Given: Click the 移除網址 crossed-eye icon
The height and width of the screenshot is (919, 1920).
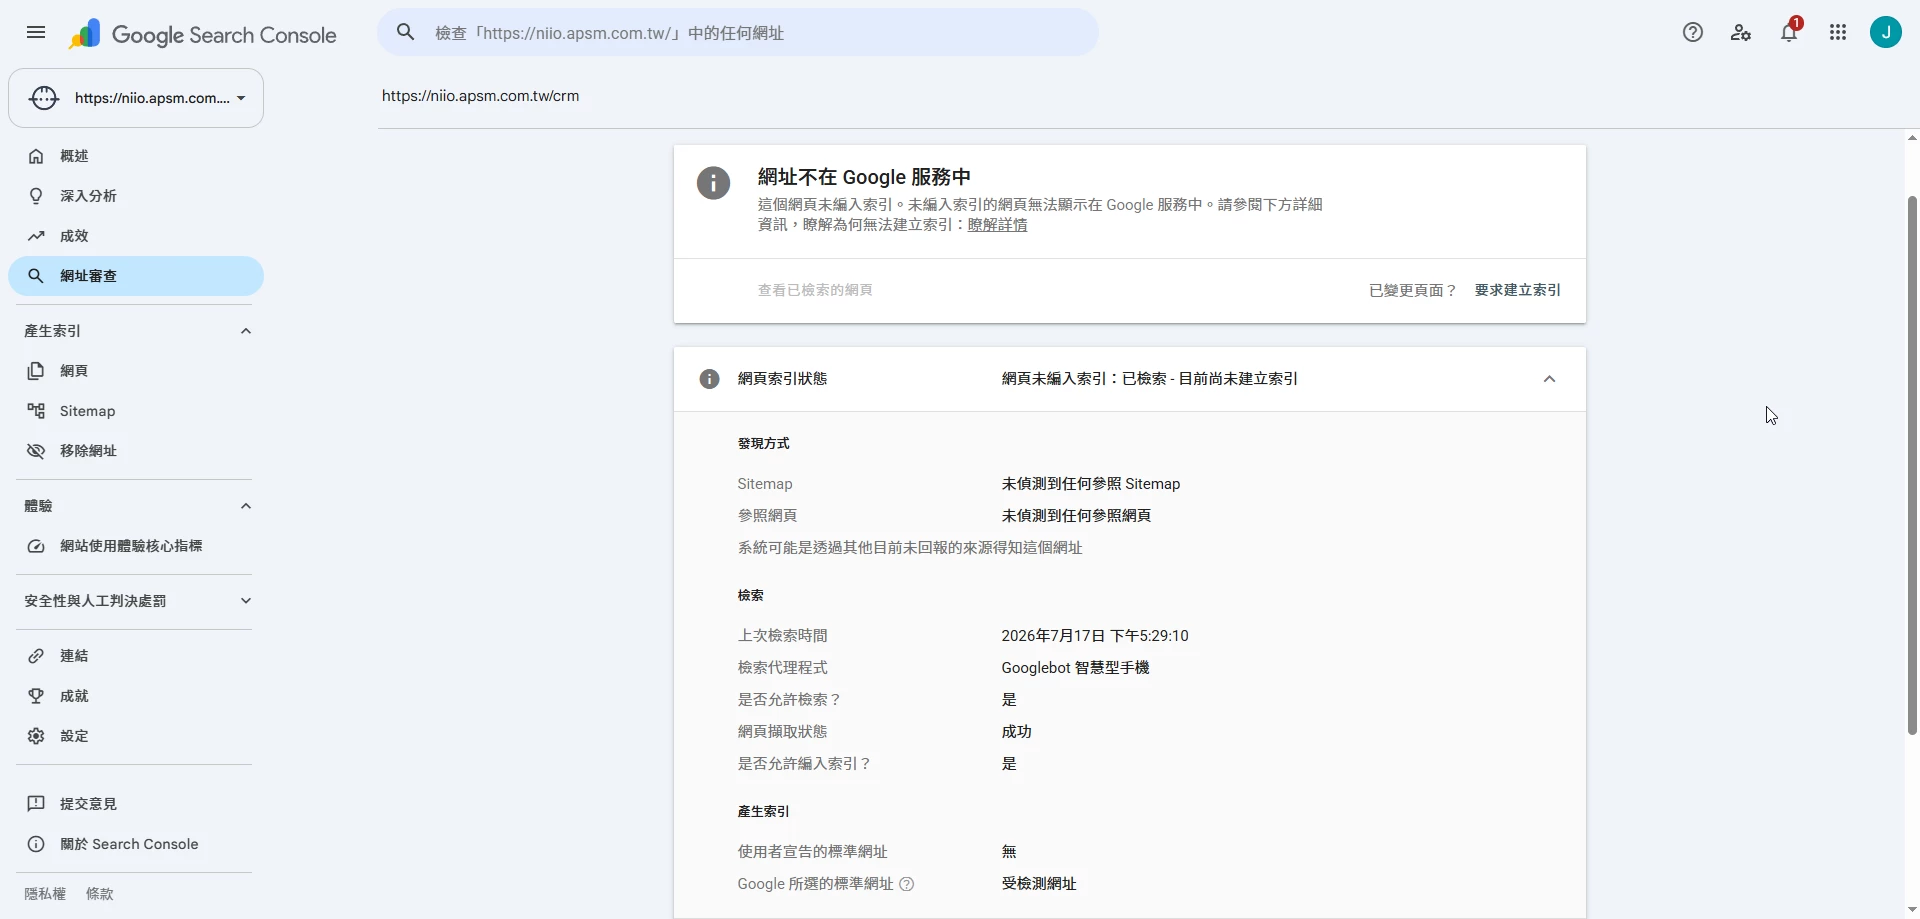Looking at the screenshot, I should tap(36, 451).
